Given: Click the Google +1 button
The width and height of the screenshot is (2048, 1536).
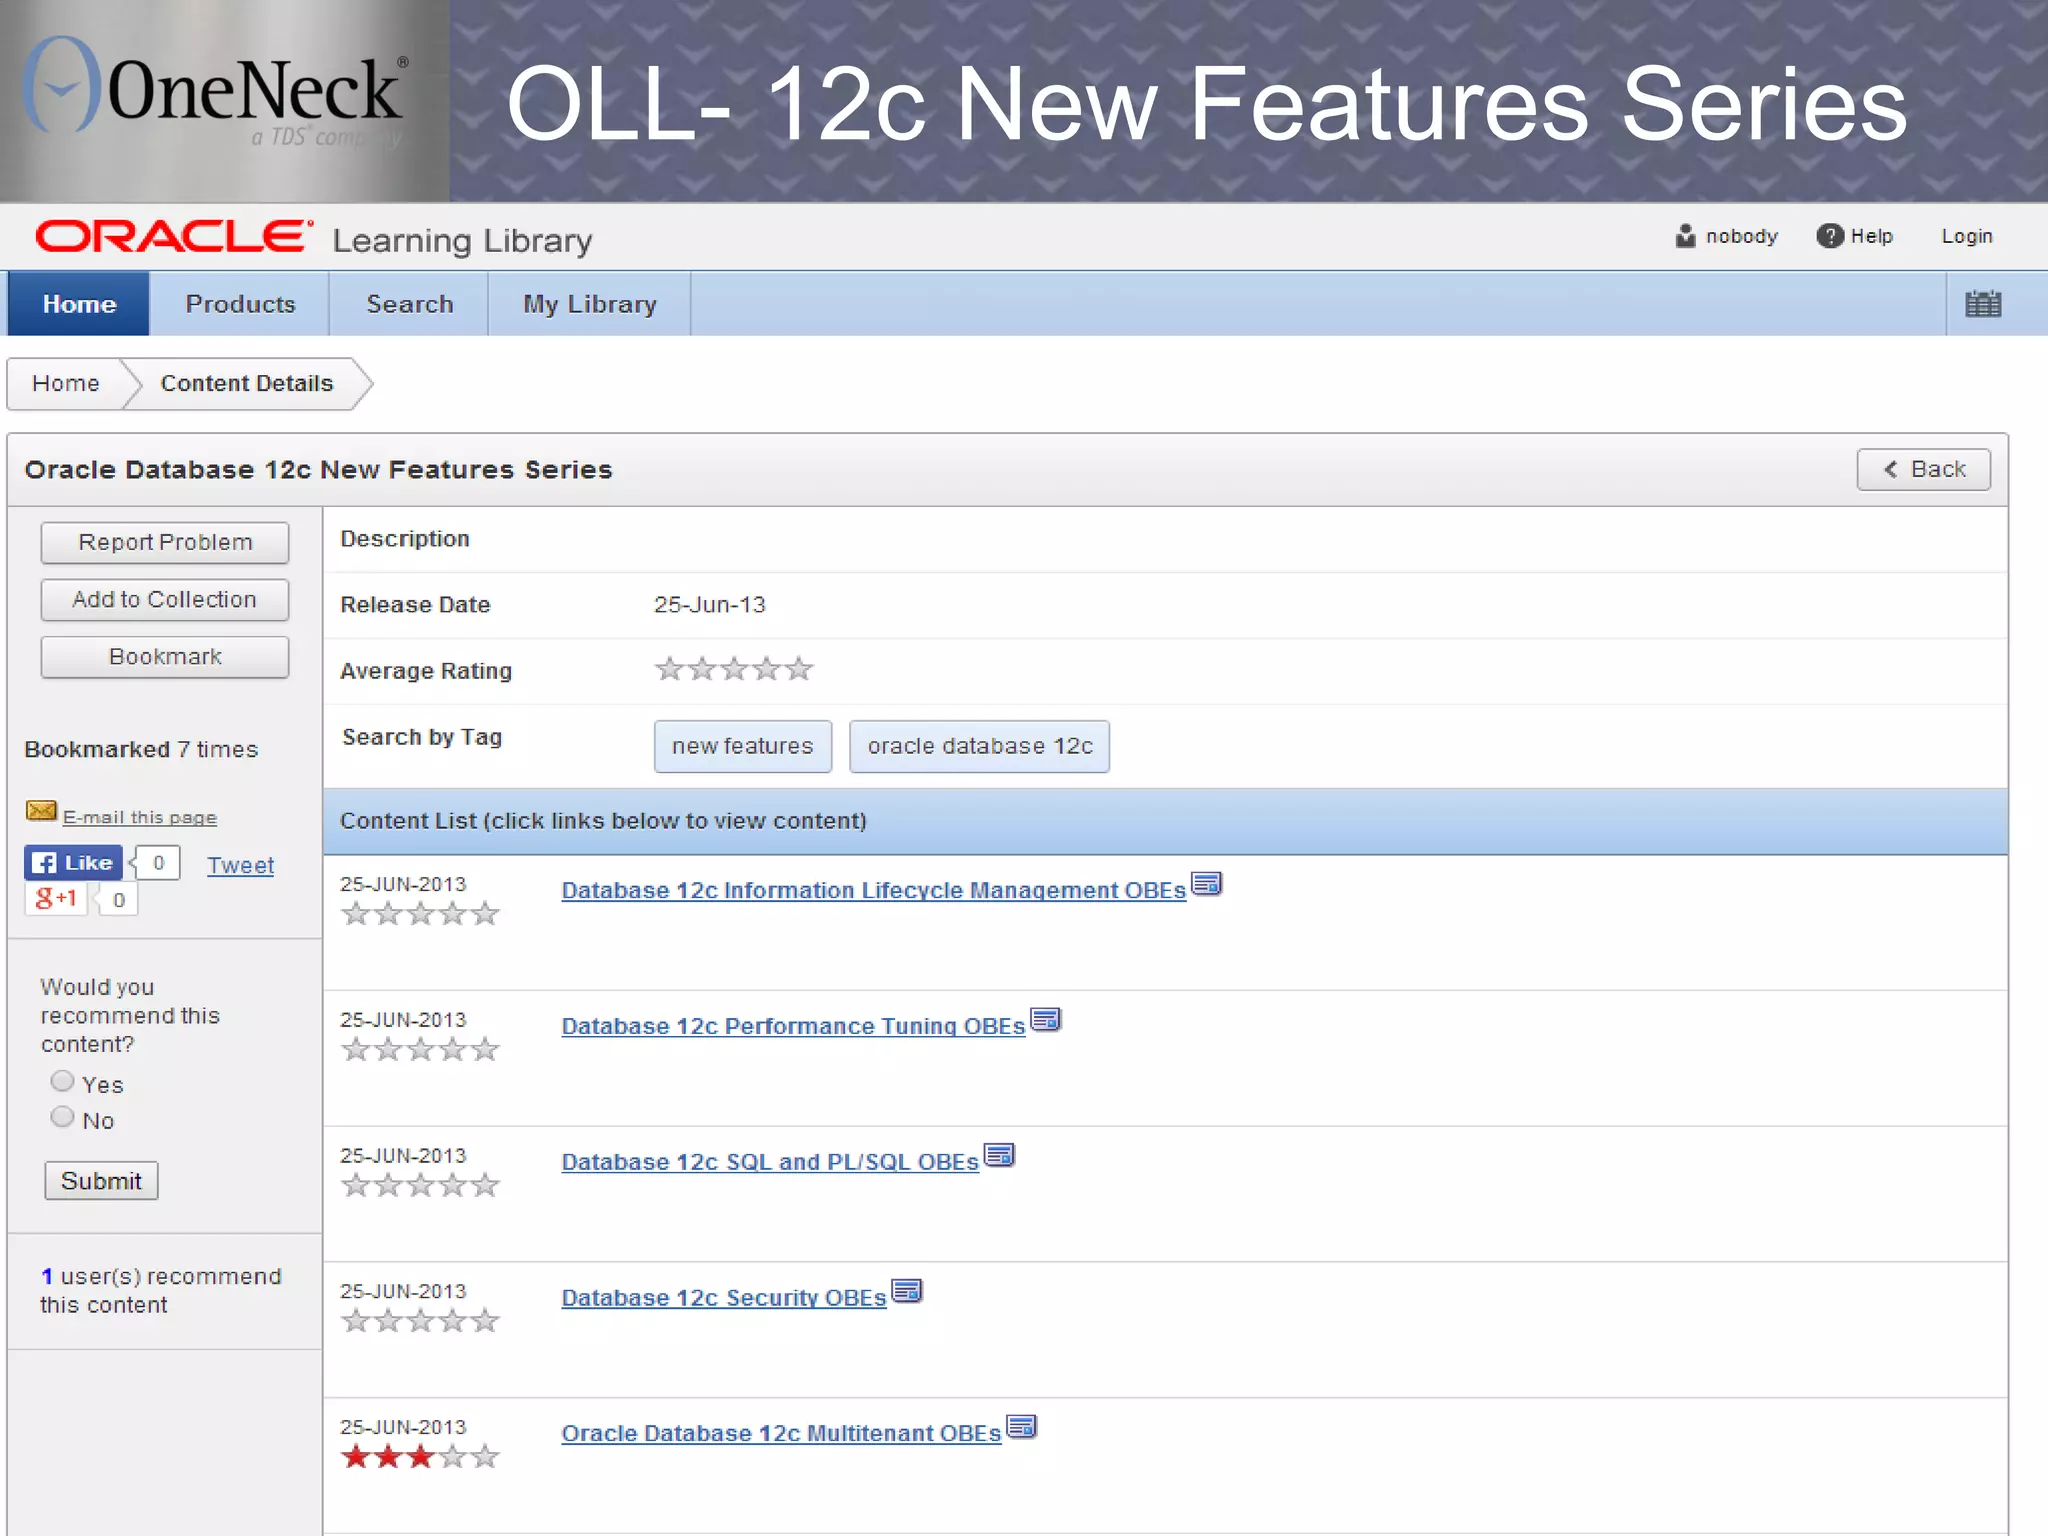Looking at the screenshot, I should [56, 898].
